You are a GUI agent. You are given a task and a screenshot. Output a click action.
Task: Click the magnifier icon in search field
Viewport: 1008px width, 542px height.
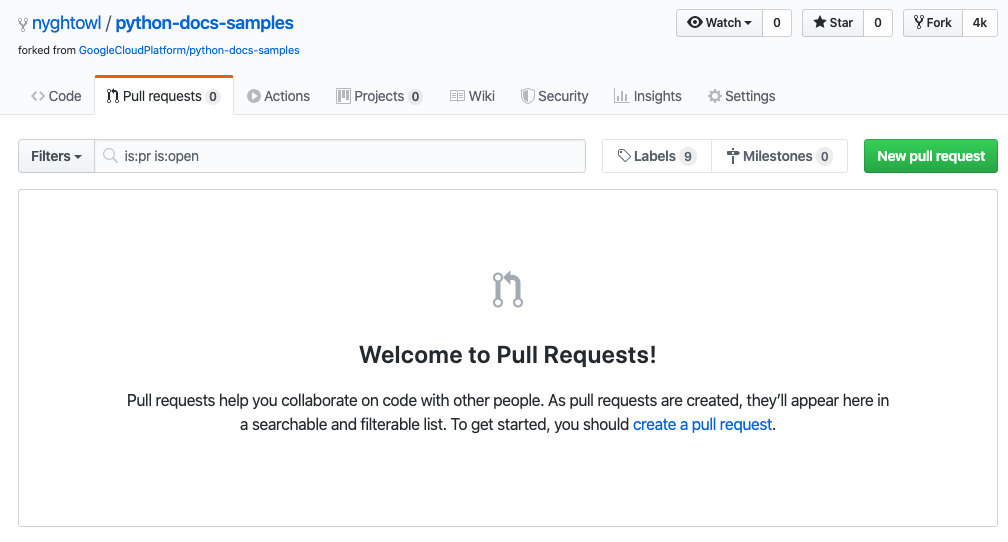(x=111, y=156)
